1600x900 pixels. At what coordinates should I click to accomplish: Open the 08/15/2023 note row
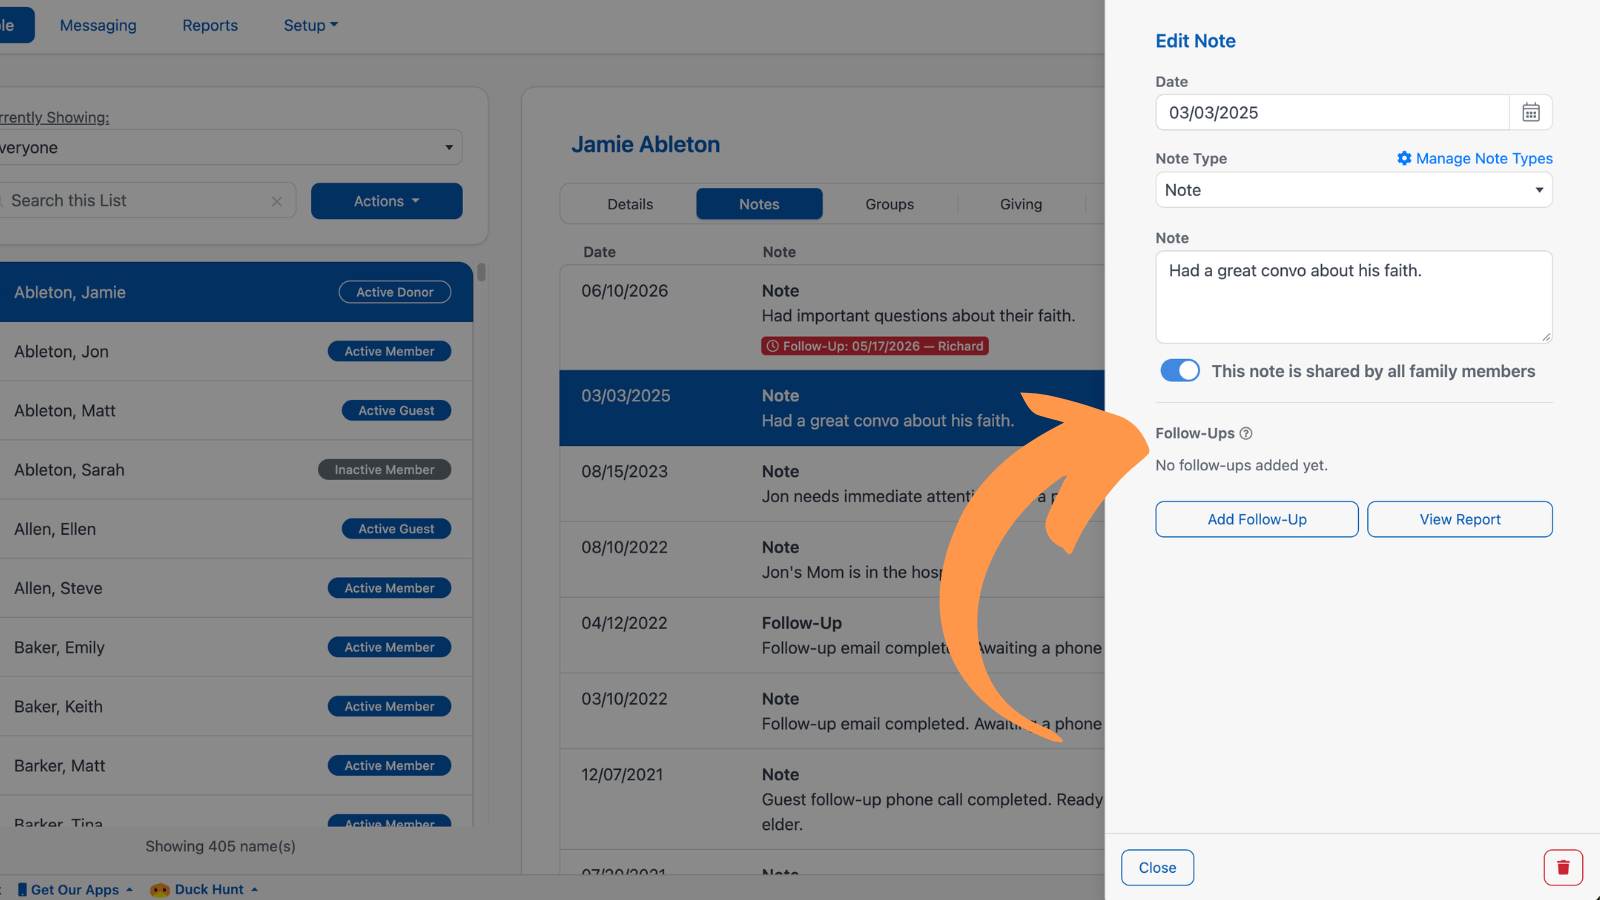coord(832,483)
